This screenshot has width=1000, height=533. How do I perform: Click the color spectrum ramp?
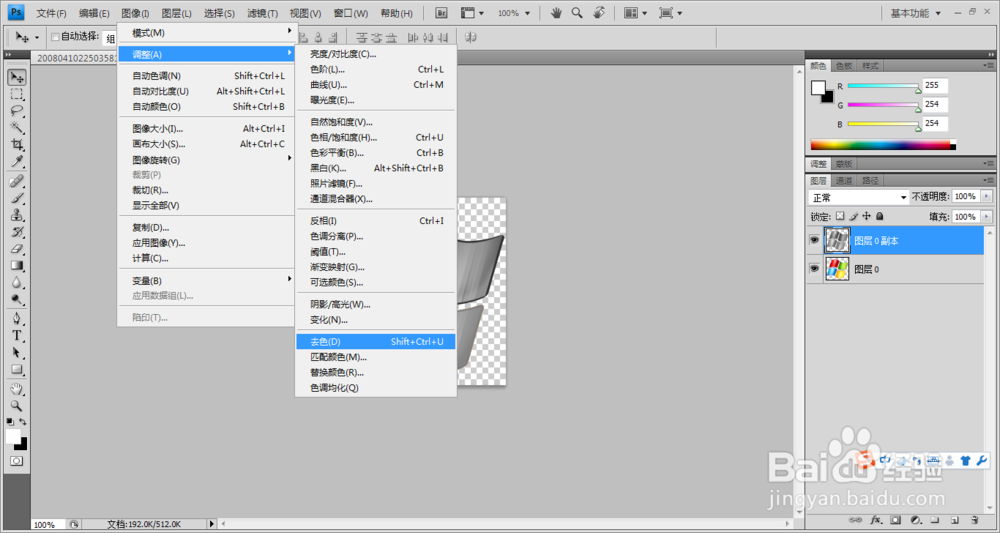click(x=883, y=145)
